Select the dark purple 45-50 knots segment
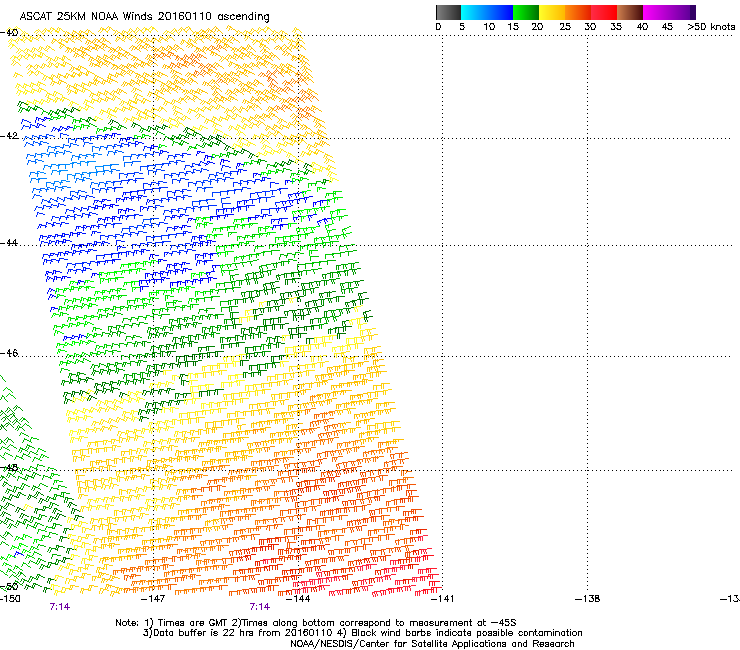The width and height of the screenshot is (740, 650). 682,12
